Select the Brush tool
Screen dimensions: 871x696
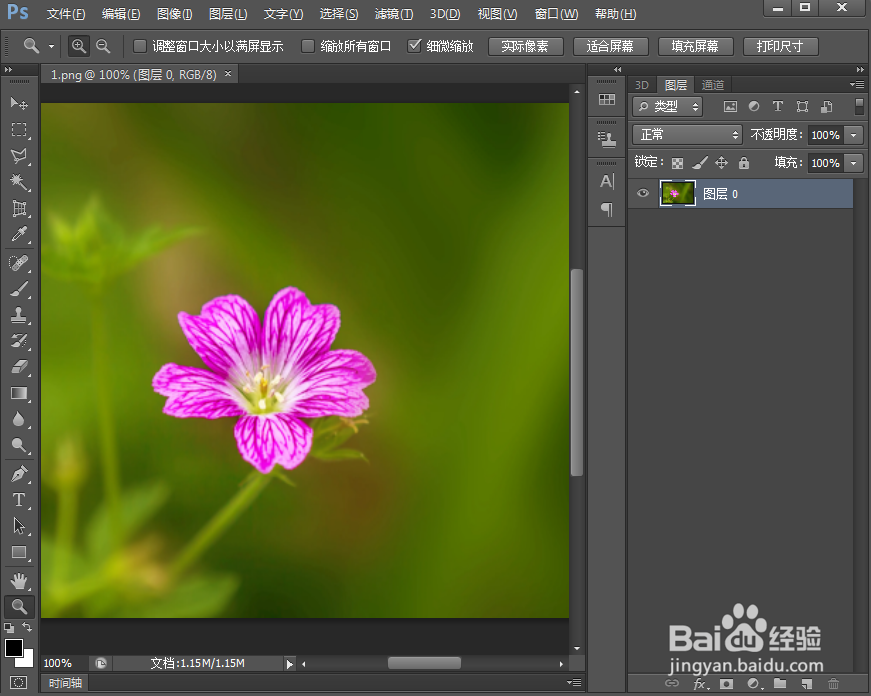[x=19, y=289]
